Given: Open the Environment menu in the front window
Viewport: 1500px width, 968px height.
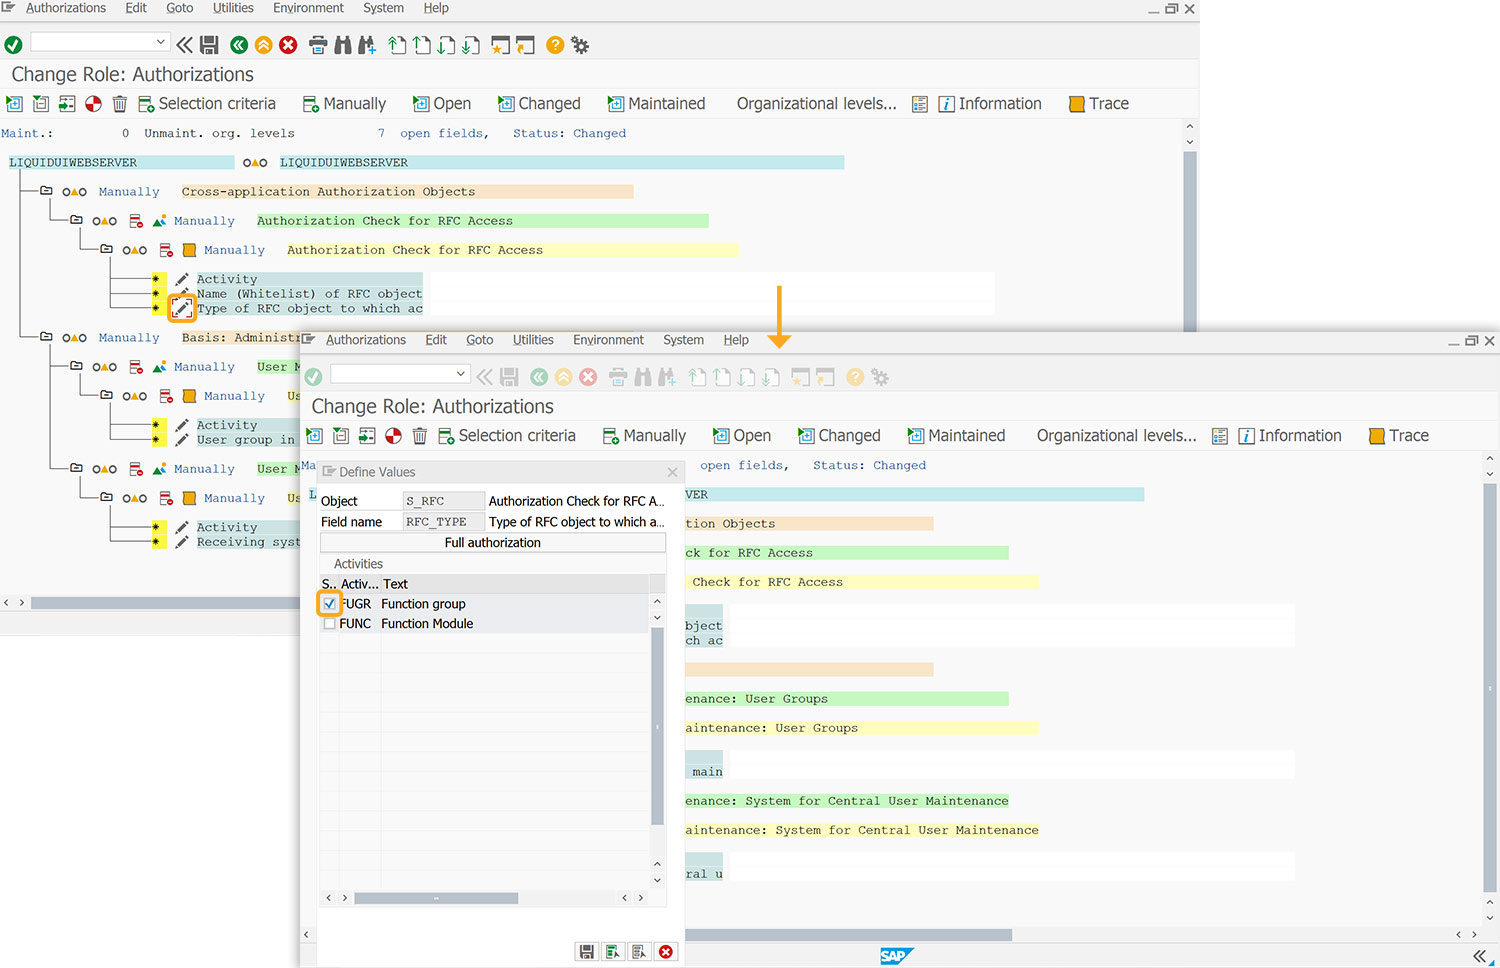Looking at the screenshot, I should pyautogui.click(x=608, y=340).
